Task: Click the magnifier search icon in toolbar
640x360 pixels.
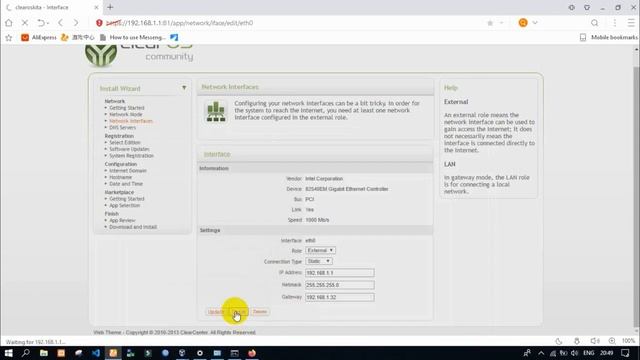Action: [595, 23]
